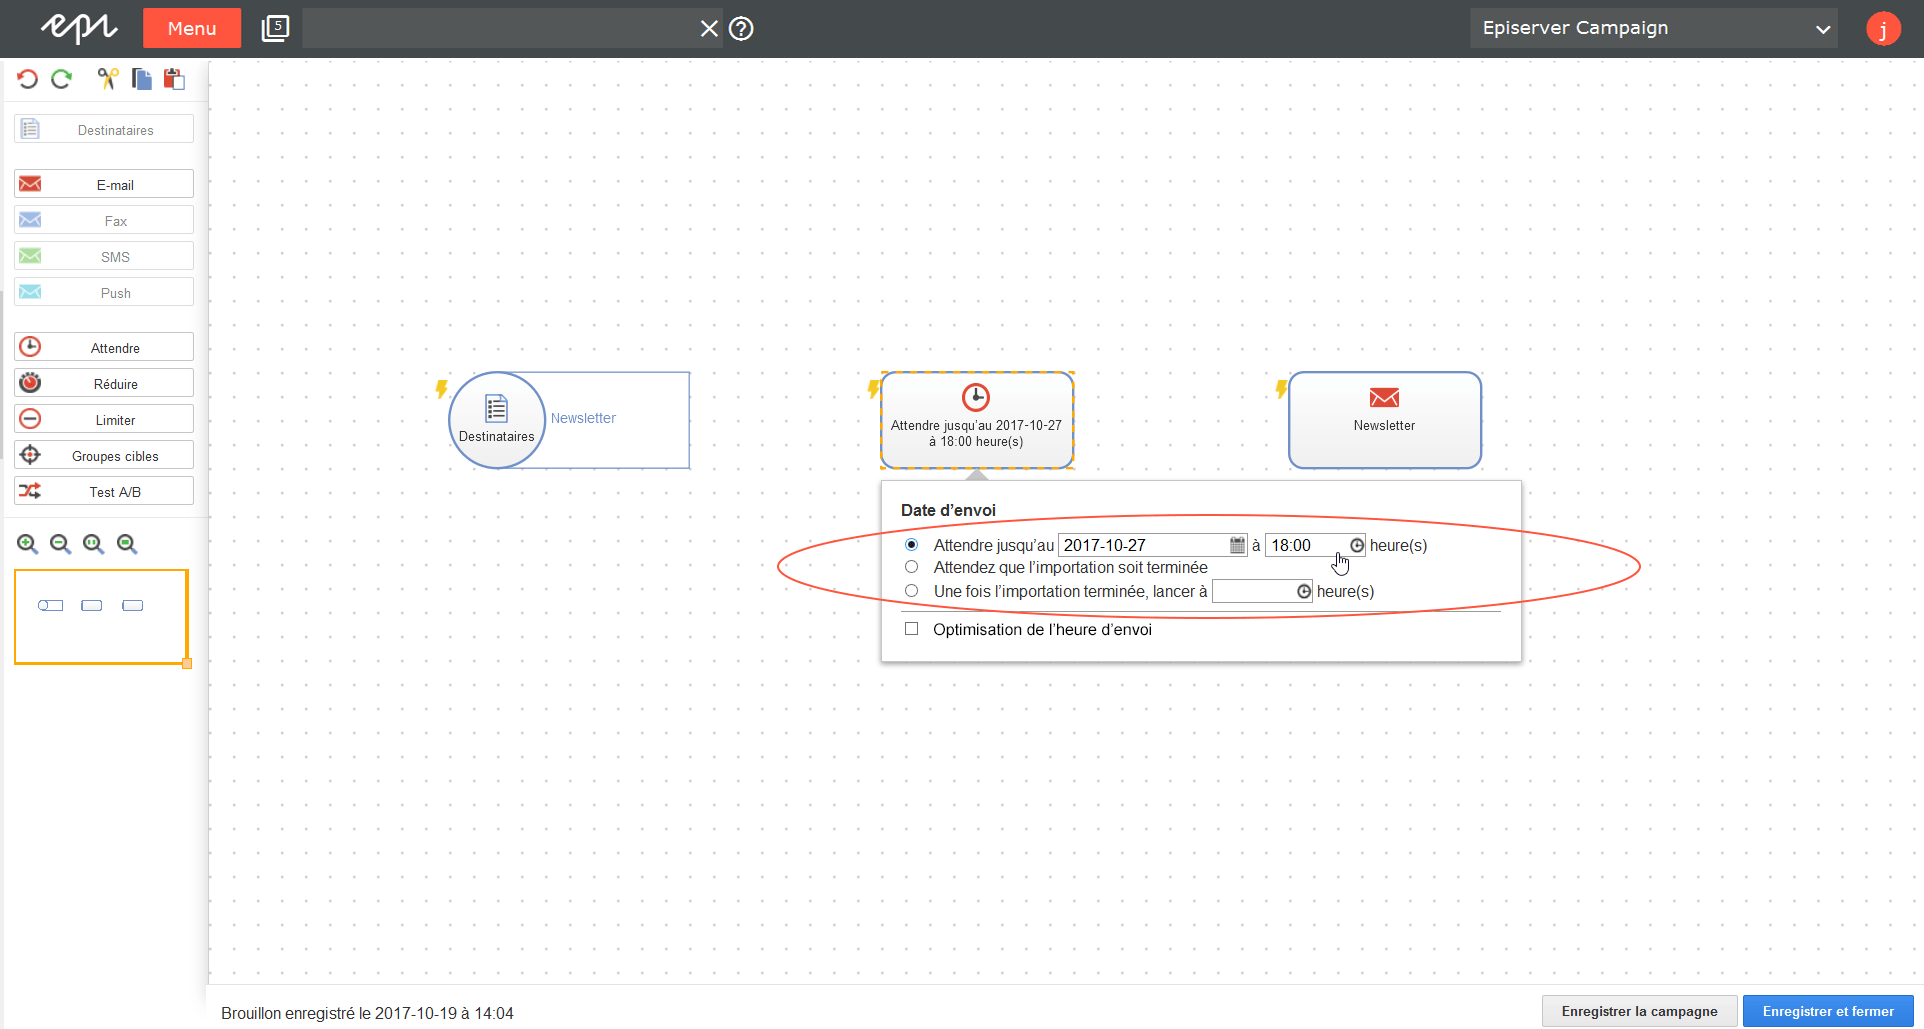Image resolution: width=1924 pixels, height=1029 pixels.
Task: Open the help question mark icon
Action: coord(741,28)
